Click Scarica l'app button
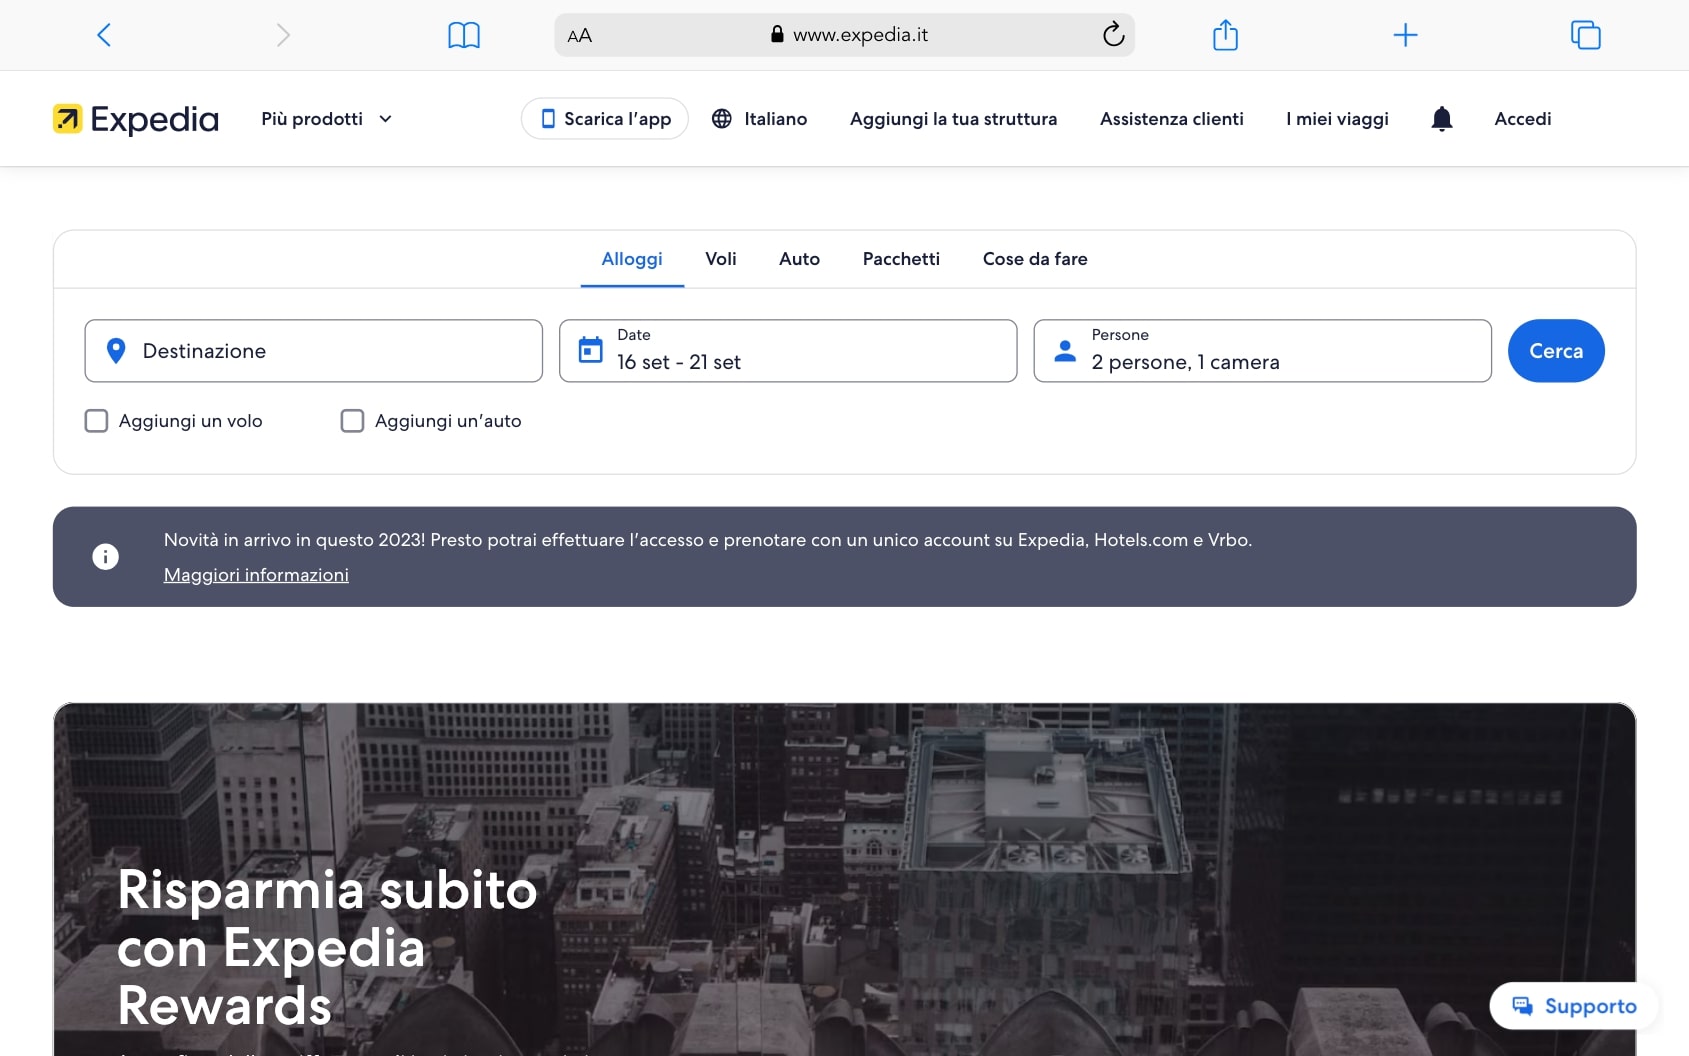Screen dimensions: 1689x1056 point(605,119)
